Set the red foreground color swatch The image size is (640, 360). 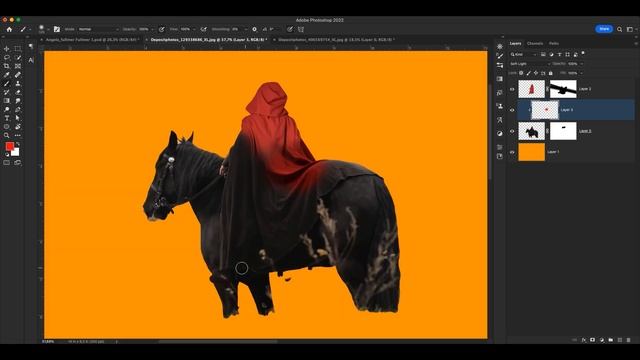(9, 146)
